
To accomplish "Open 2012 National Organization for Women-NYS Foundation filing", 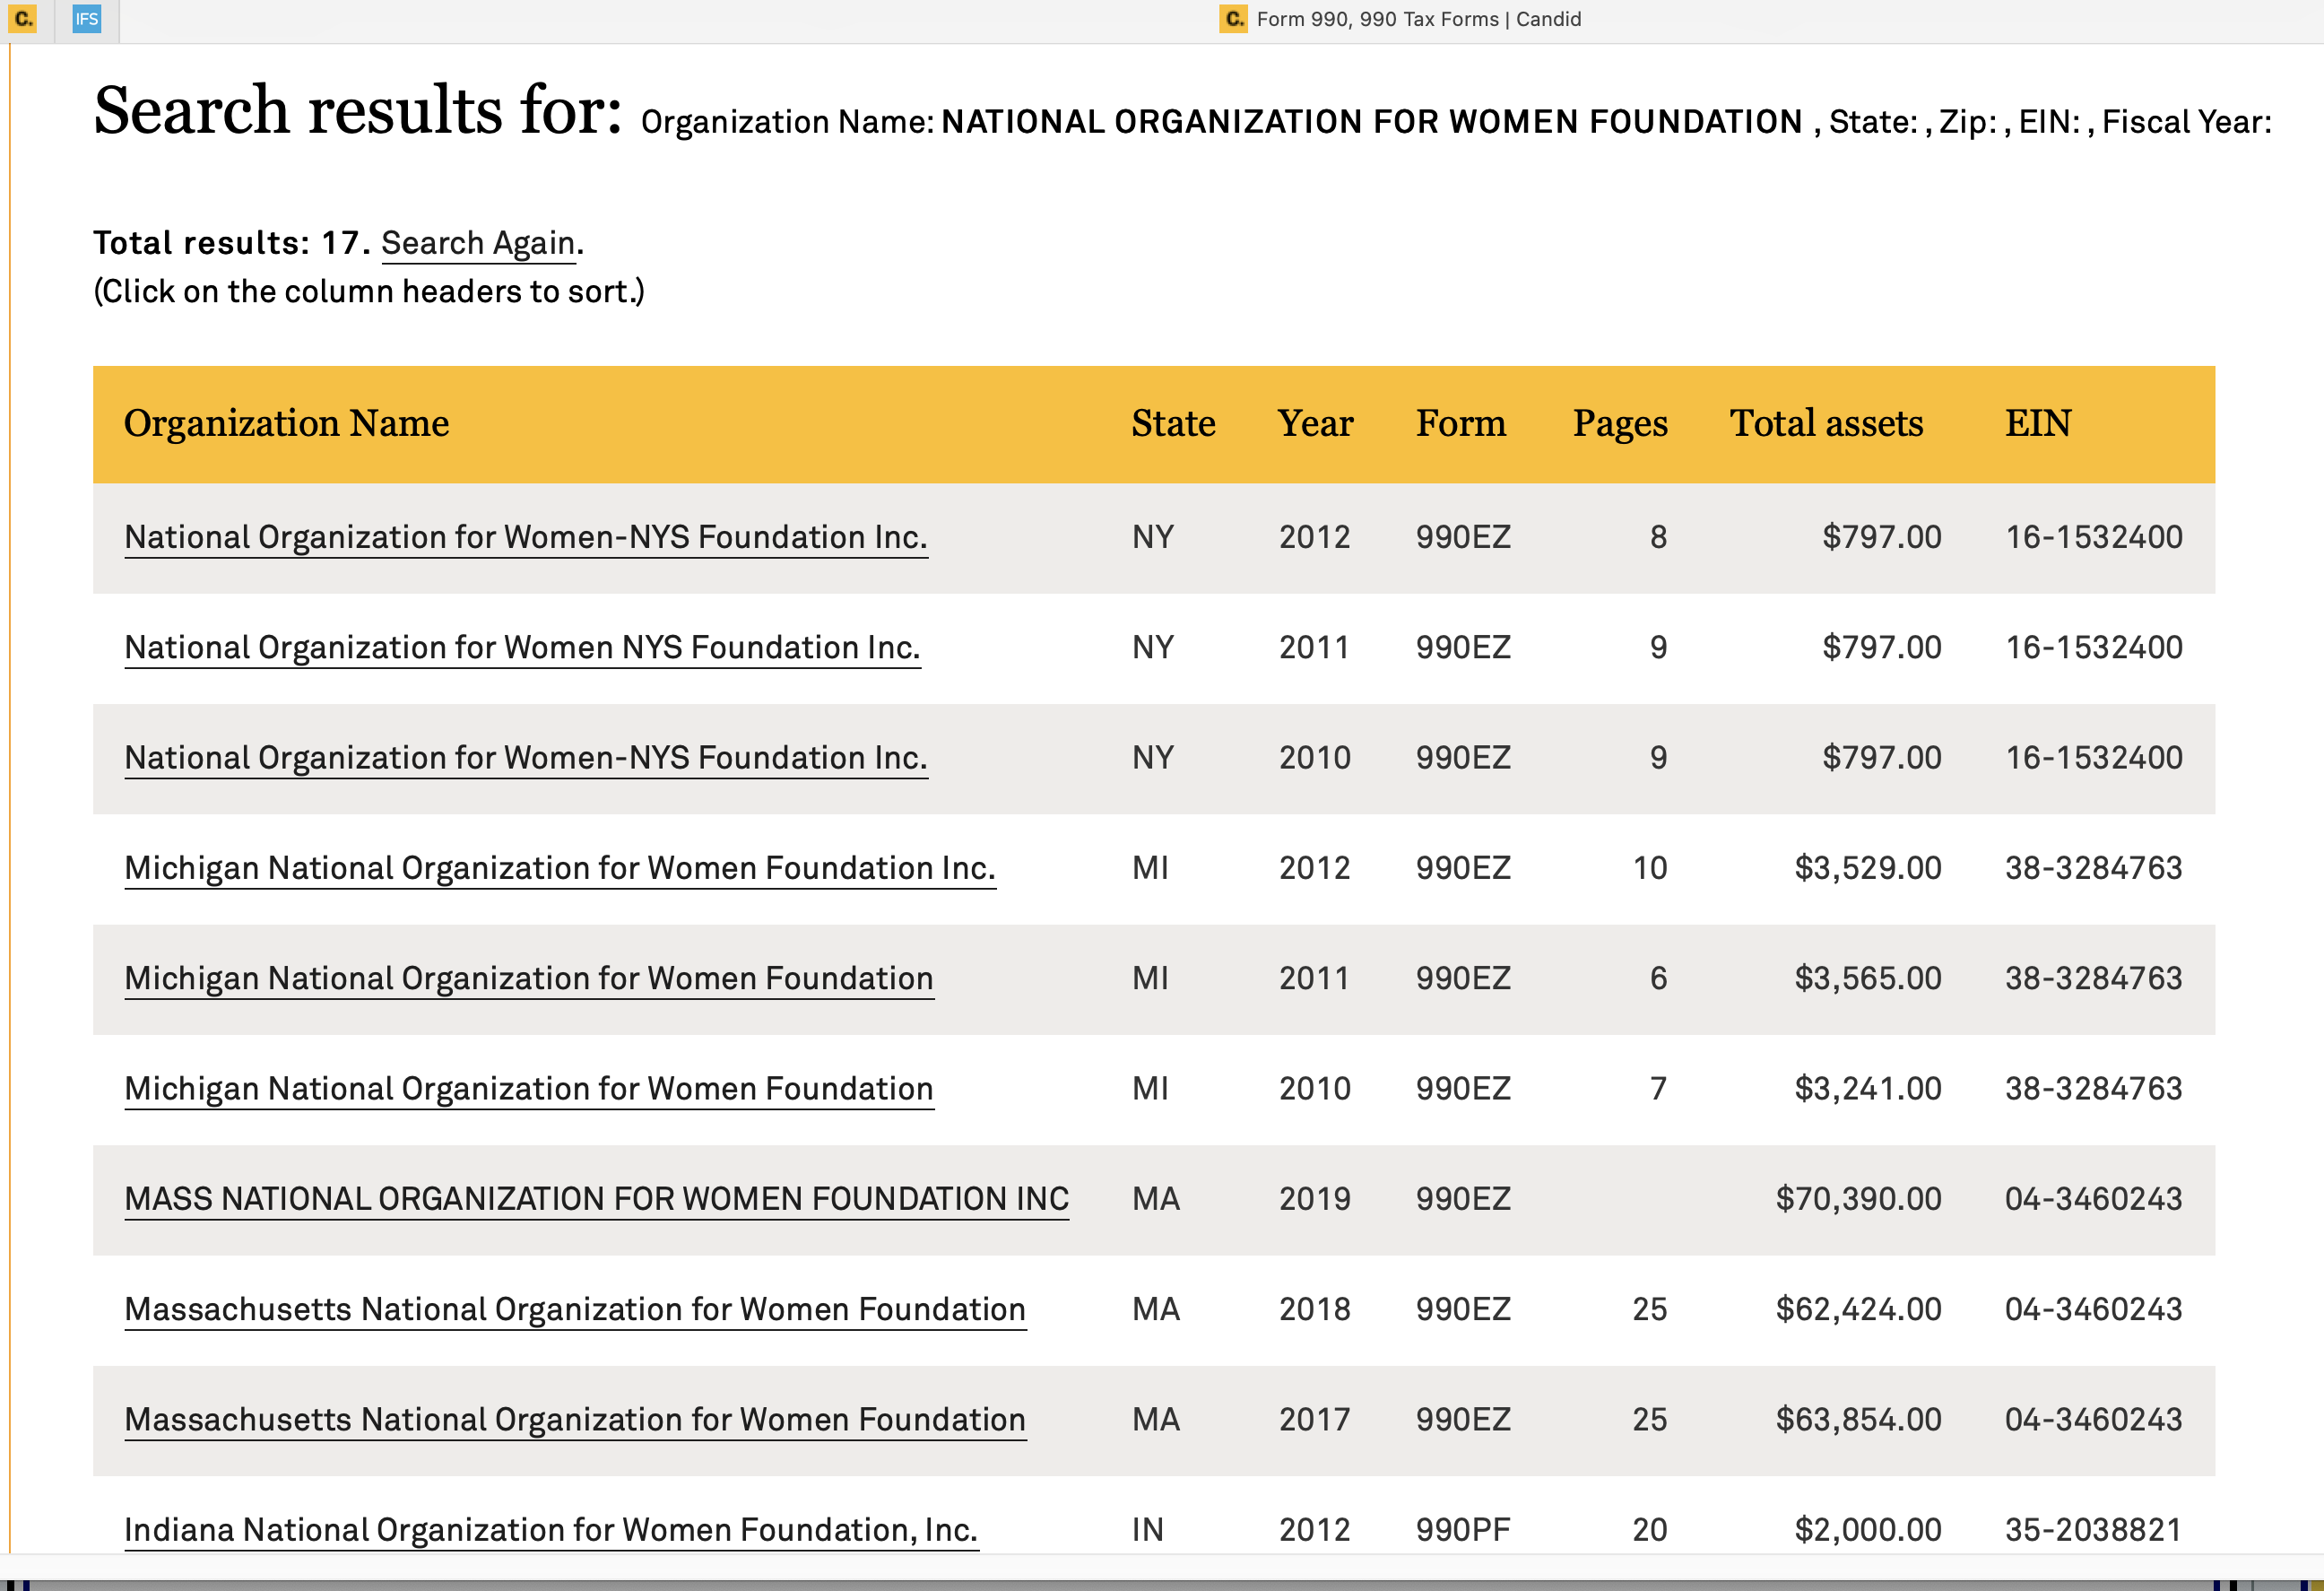I will 526,537.
